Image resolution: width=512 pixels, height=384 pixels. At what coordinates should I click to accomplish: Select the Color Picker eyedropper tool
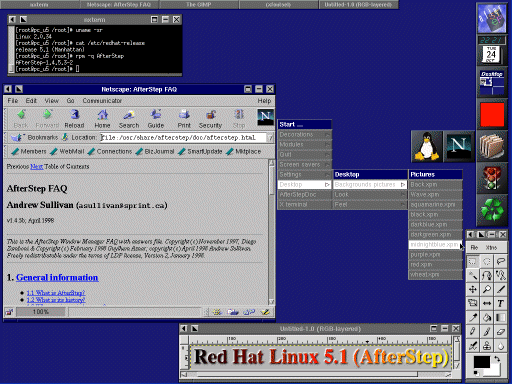[472, 317]
